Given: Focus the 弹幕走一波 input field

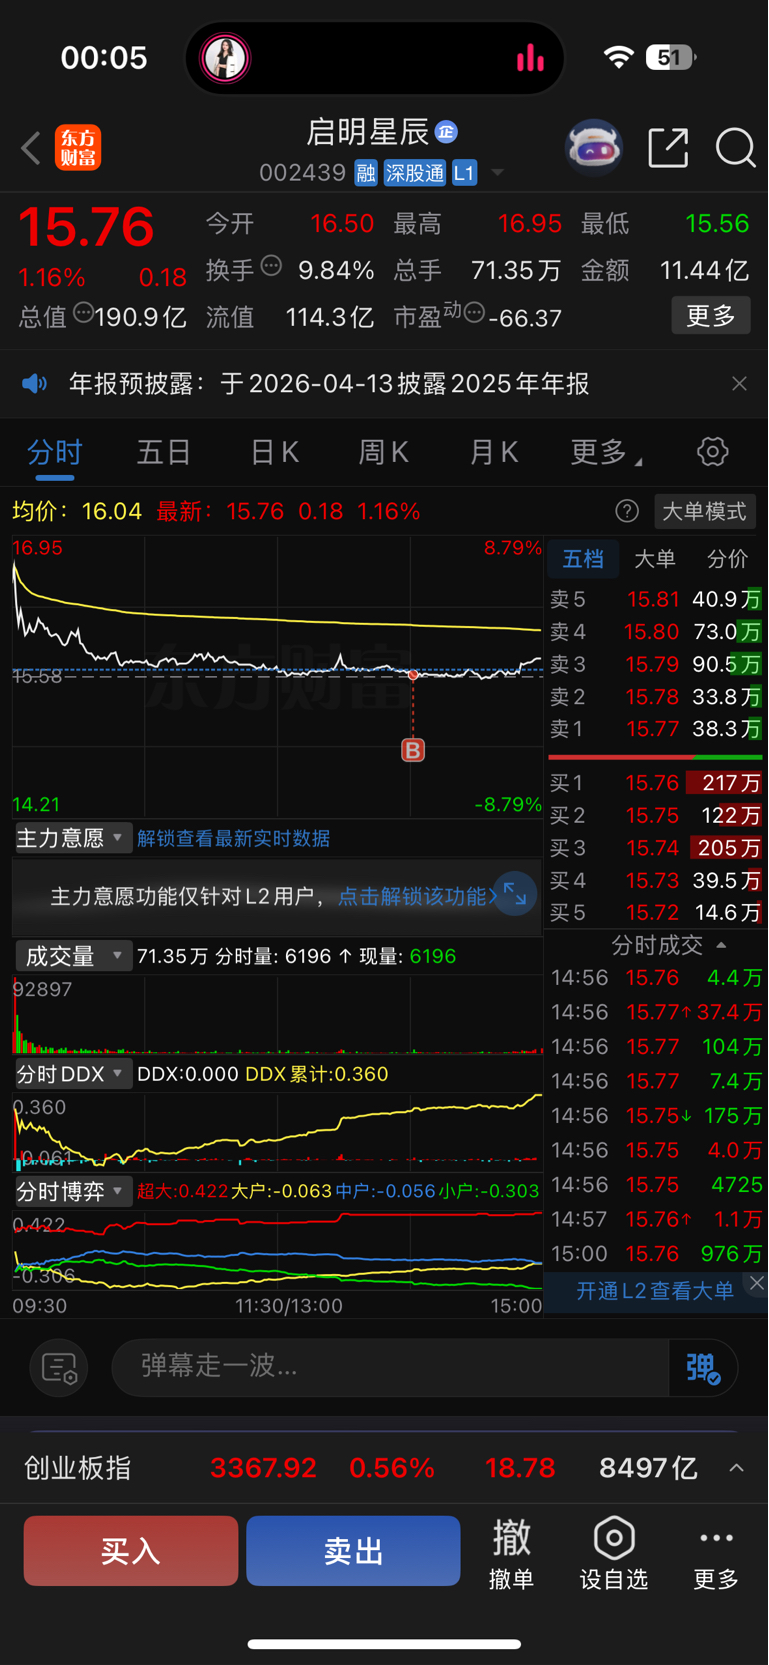Looking at the screenshot, I should click(390, 1367).
